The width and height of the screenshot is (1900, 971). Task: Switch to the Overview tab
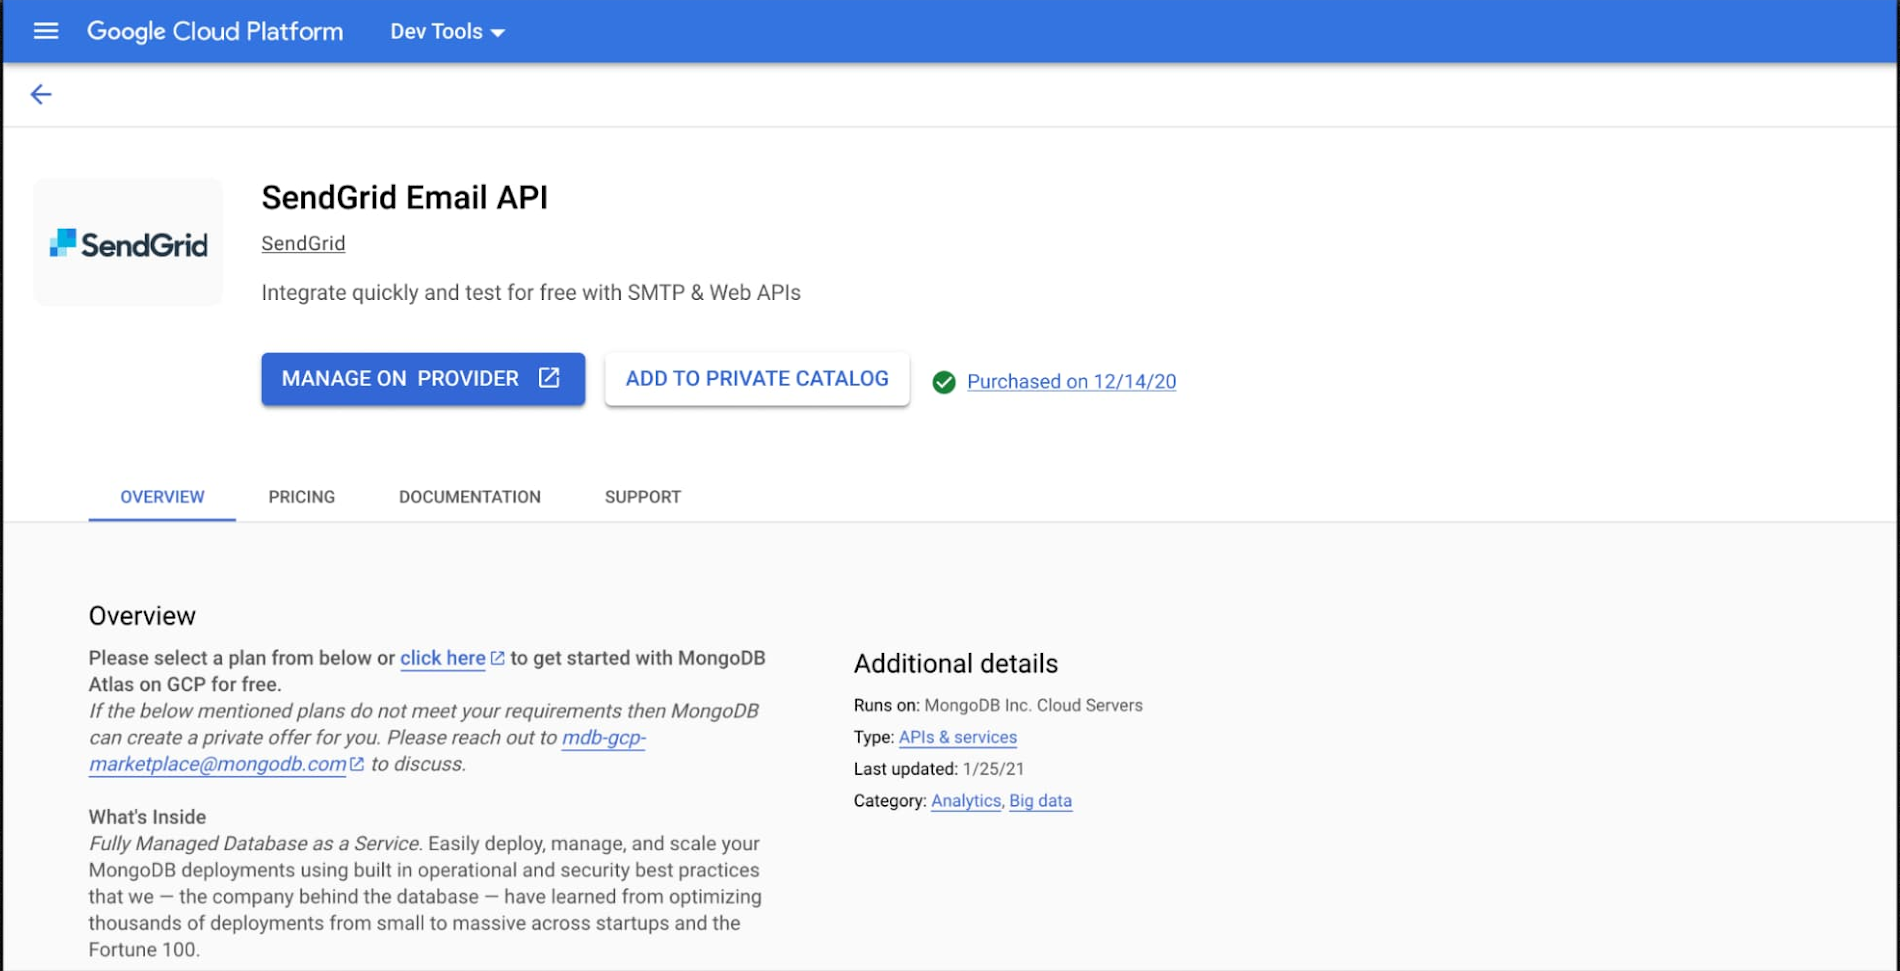click(x=162, y=497)
